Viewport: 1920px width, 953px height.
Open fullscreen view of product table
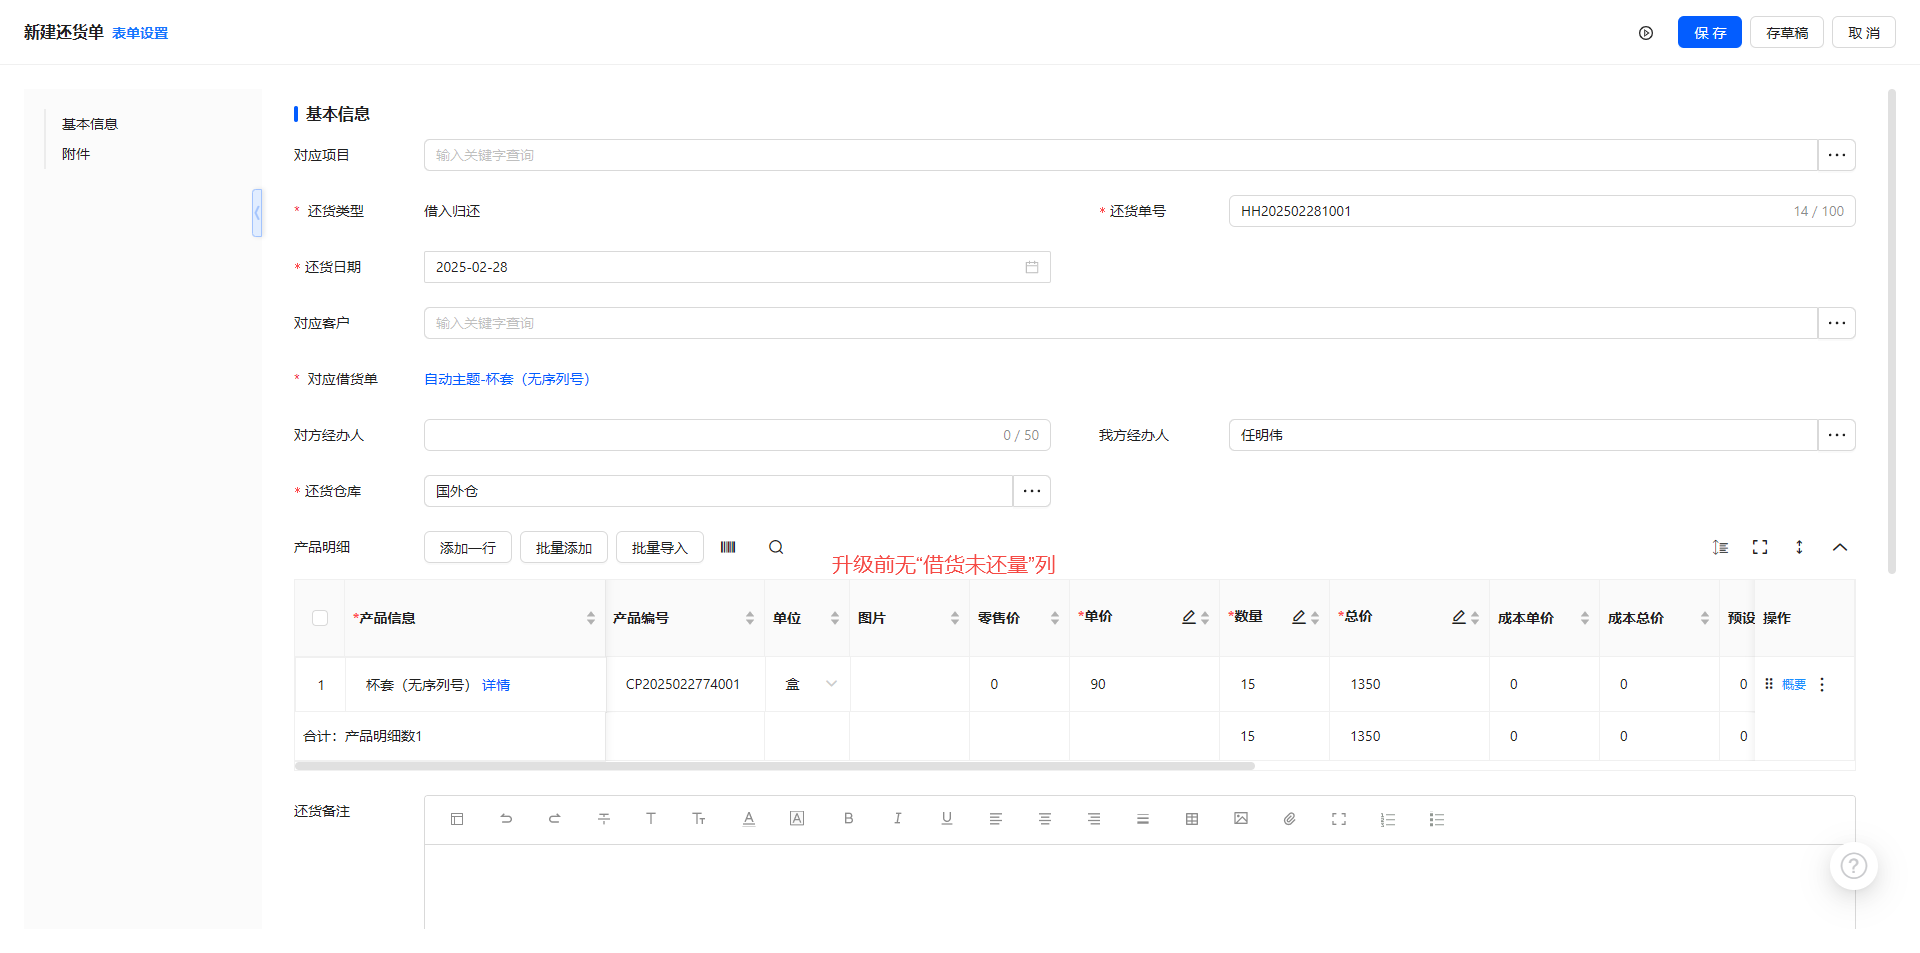pos(1760,547)
